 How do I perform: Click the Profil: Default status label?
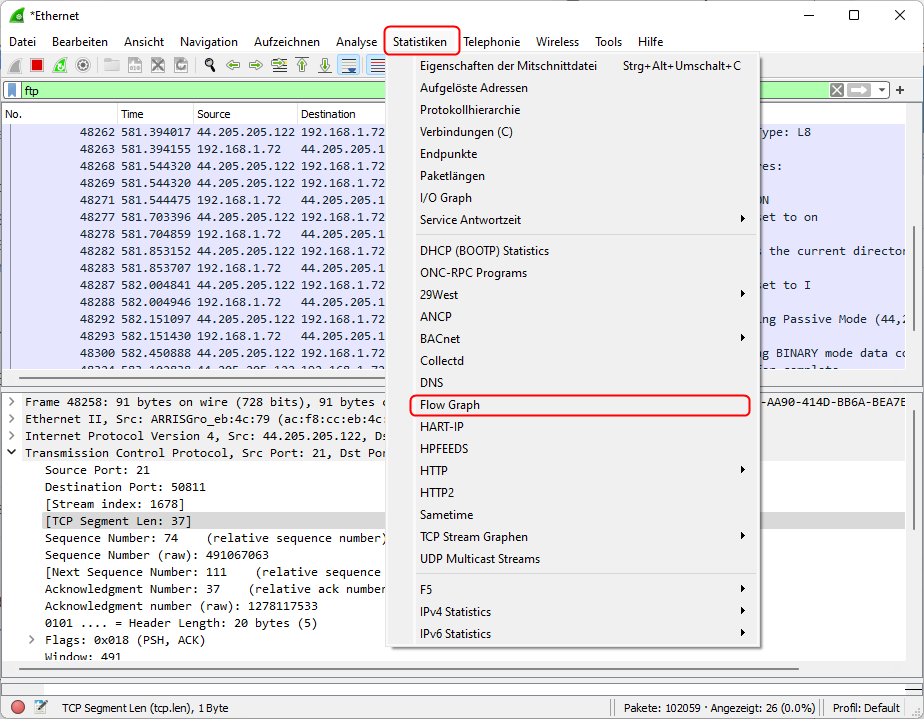866,708
